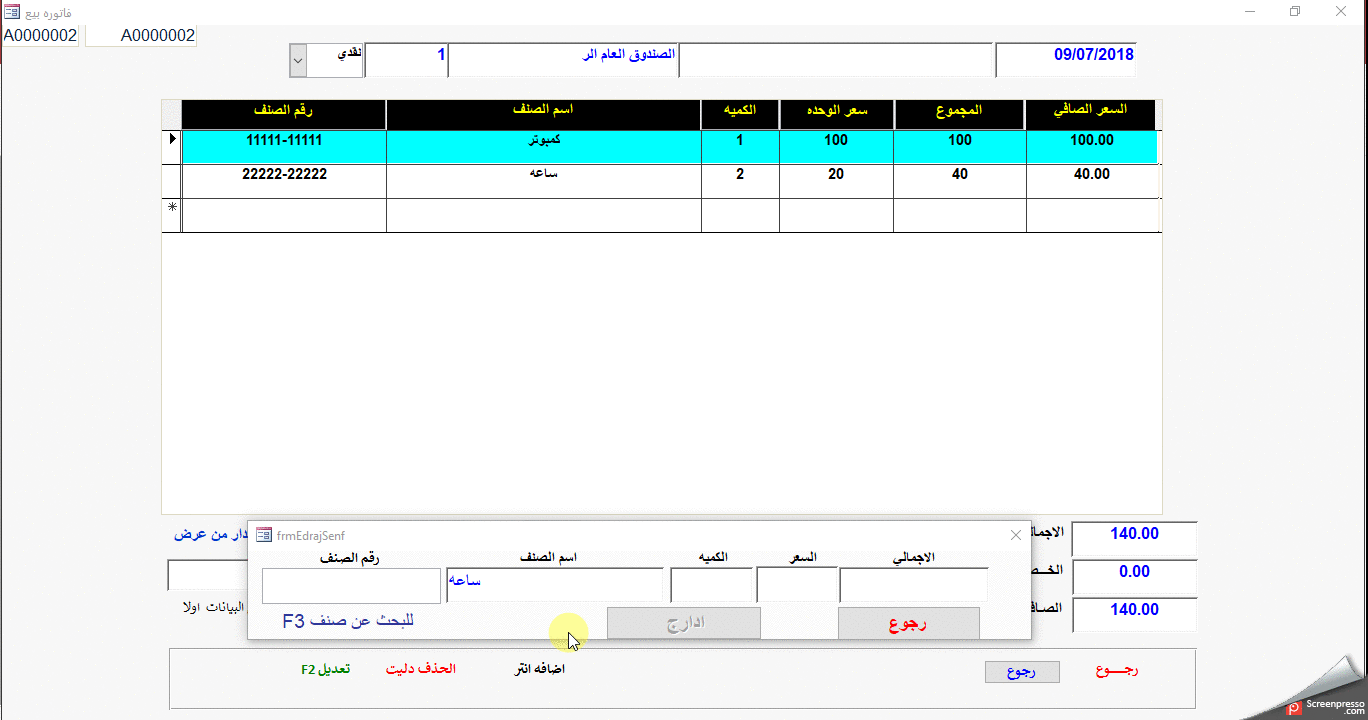
Task: Select the current-record arrow for the كمبوتر row
Action: 172,140
